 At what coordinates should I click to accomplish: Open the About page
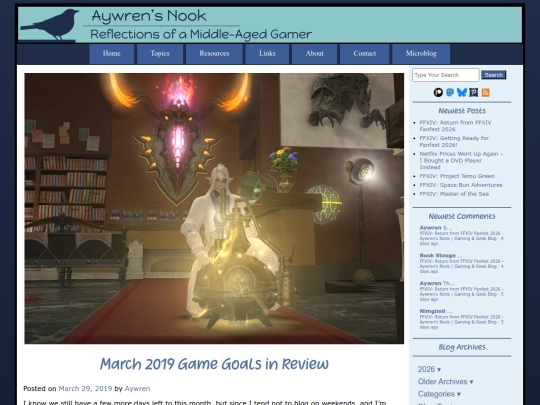[x=314, y=54]
